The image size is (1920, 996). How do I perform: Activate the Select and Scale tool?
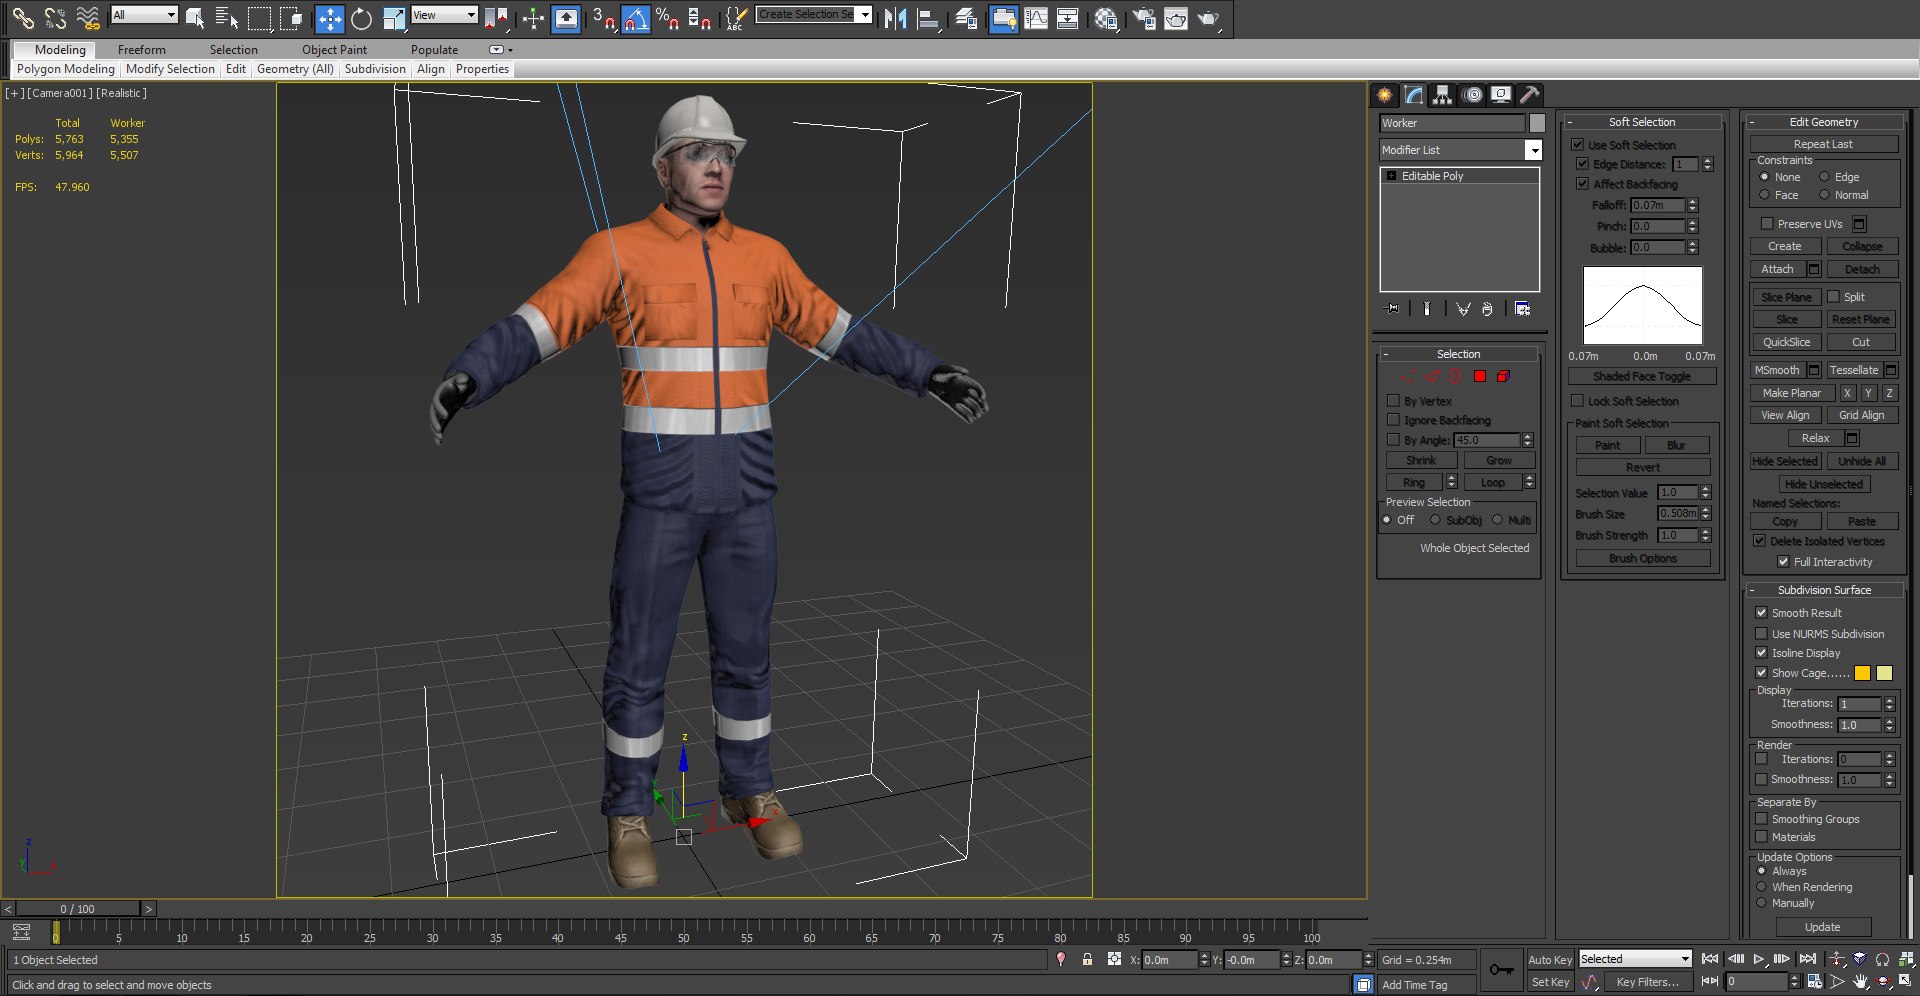coord(394,18)
